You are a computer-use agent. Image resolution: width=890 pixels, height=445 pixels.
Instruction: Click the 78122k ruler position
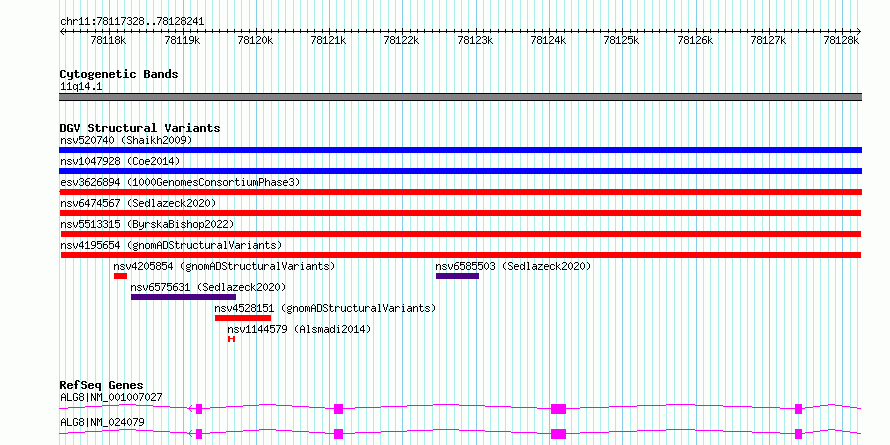coord(401,40)
